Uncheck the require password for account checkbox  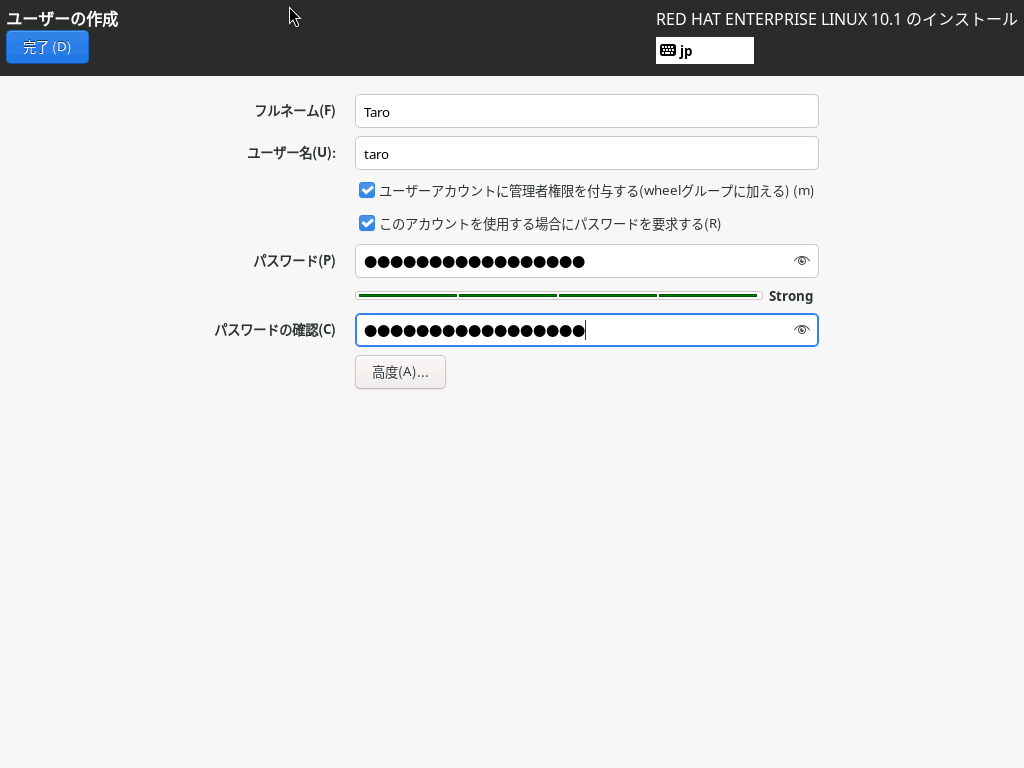(x=367, y=224)
